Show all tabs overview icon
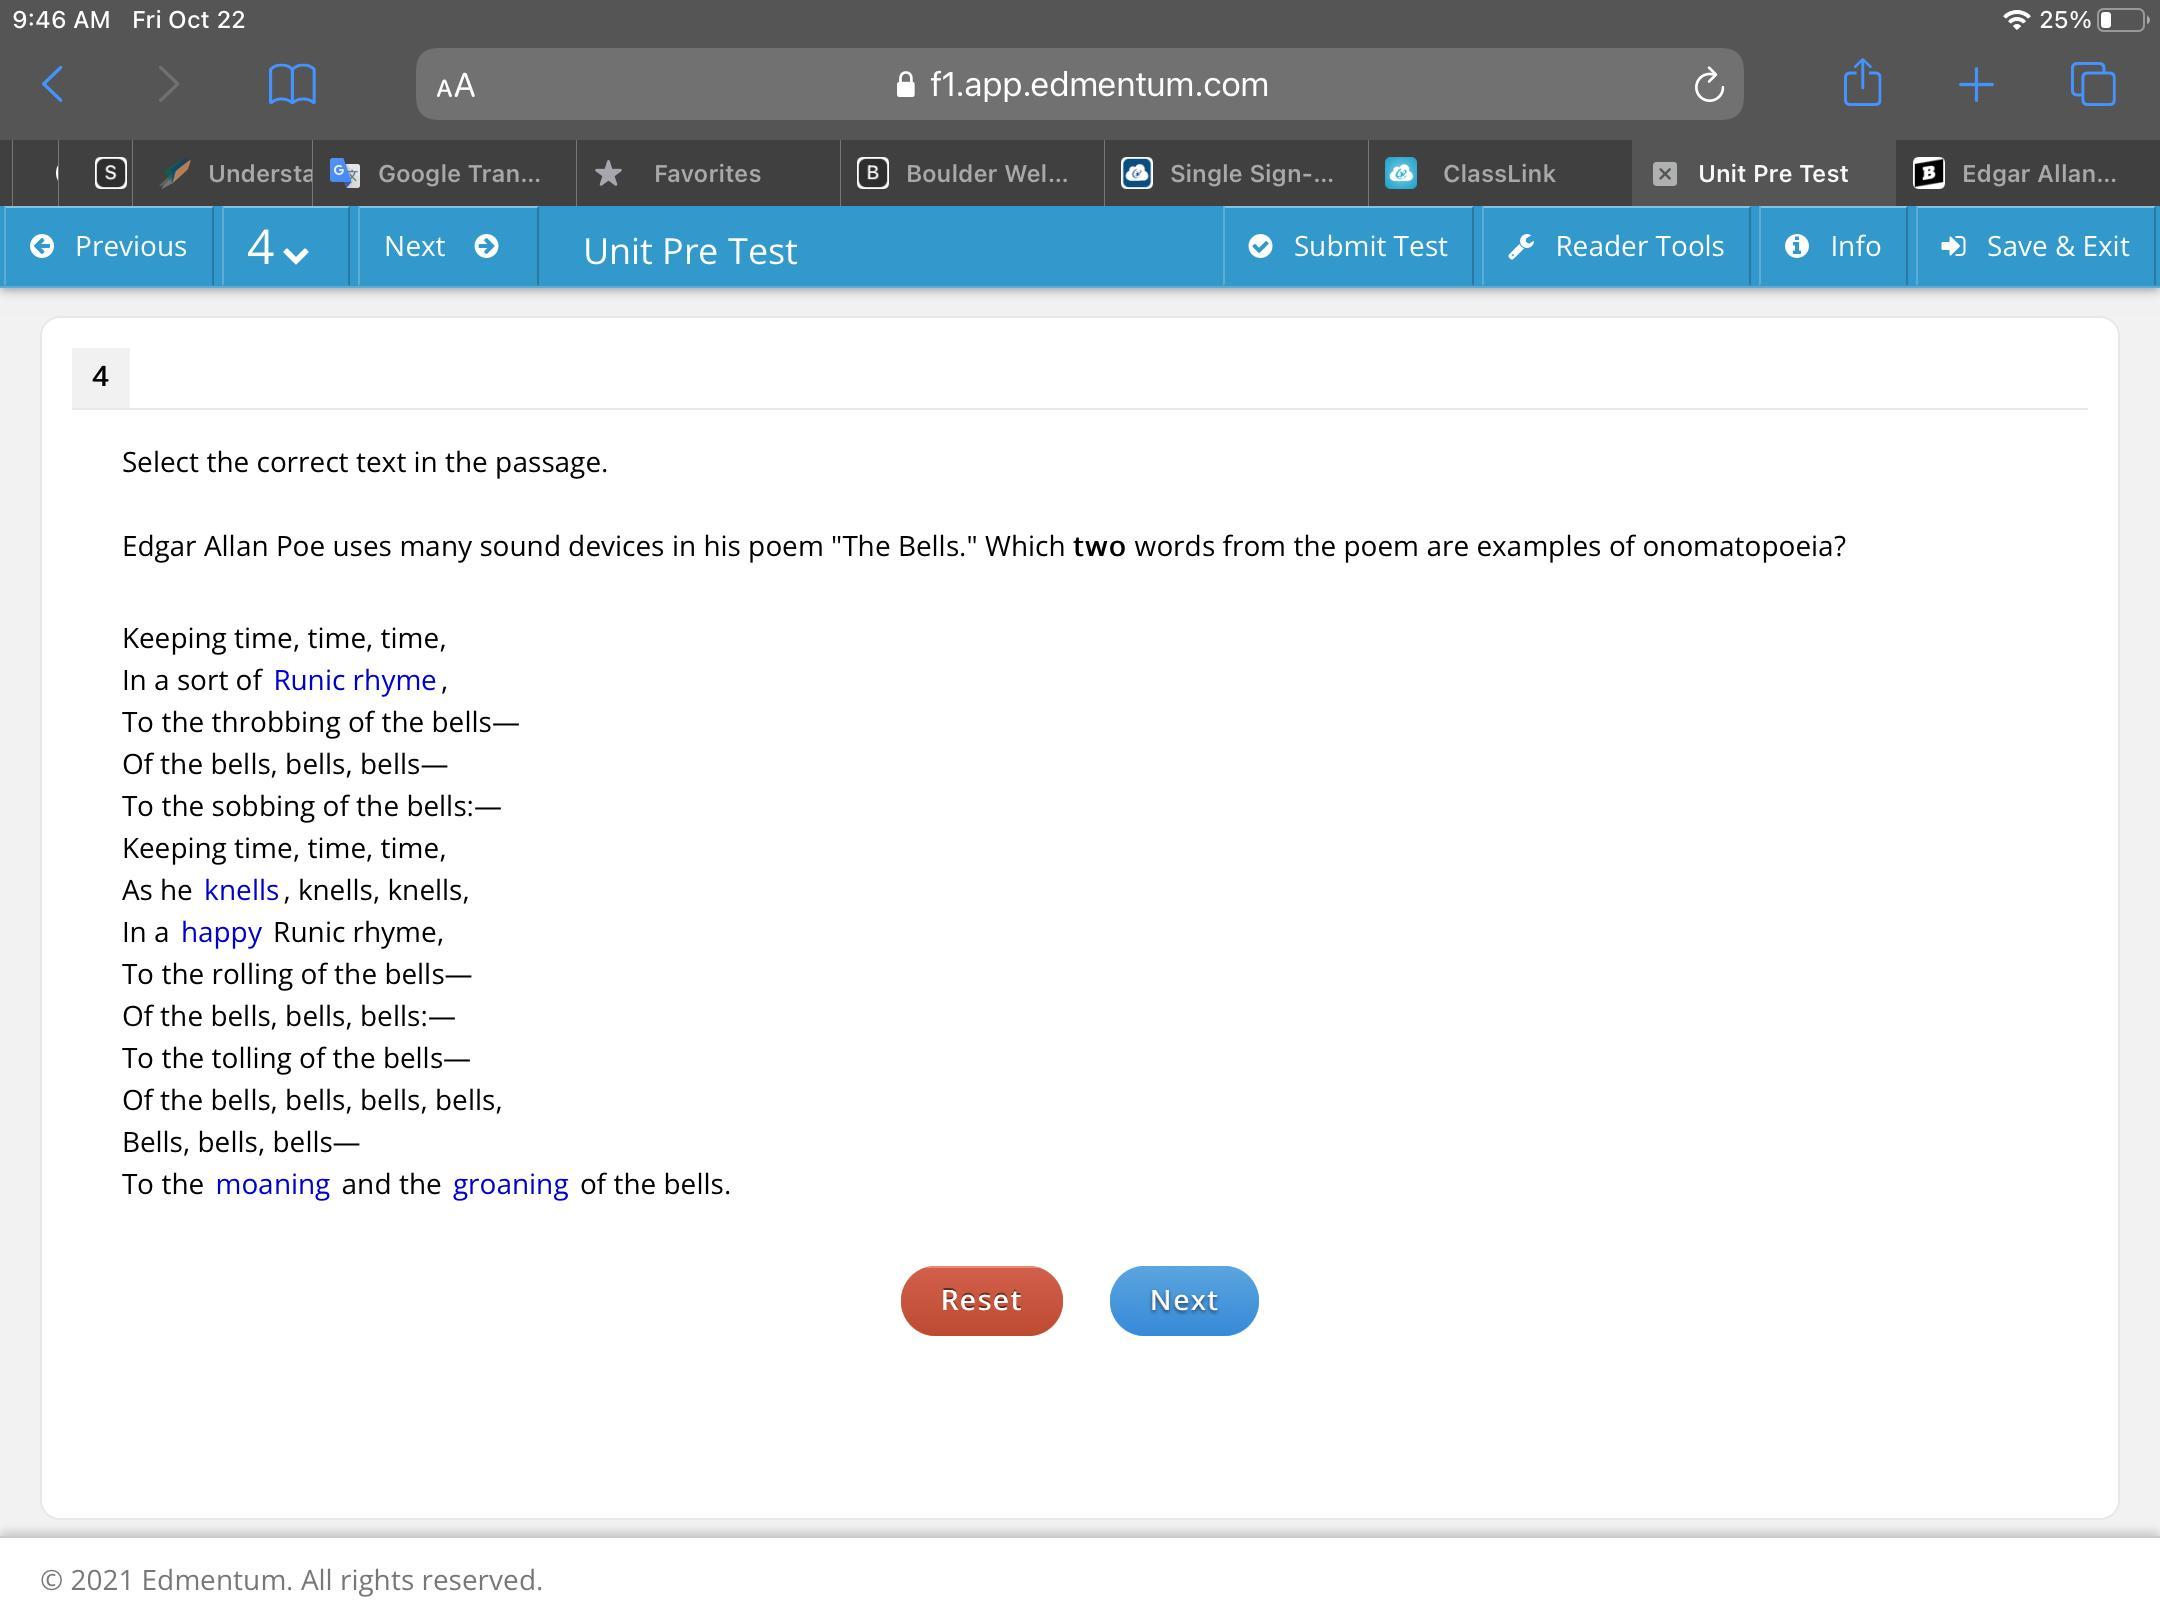 coord(2092,84)
